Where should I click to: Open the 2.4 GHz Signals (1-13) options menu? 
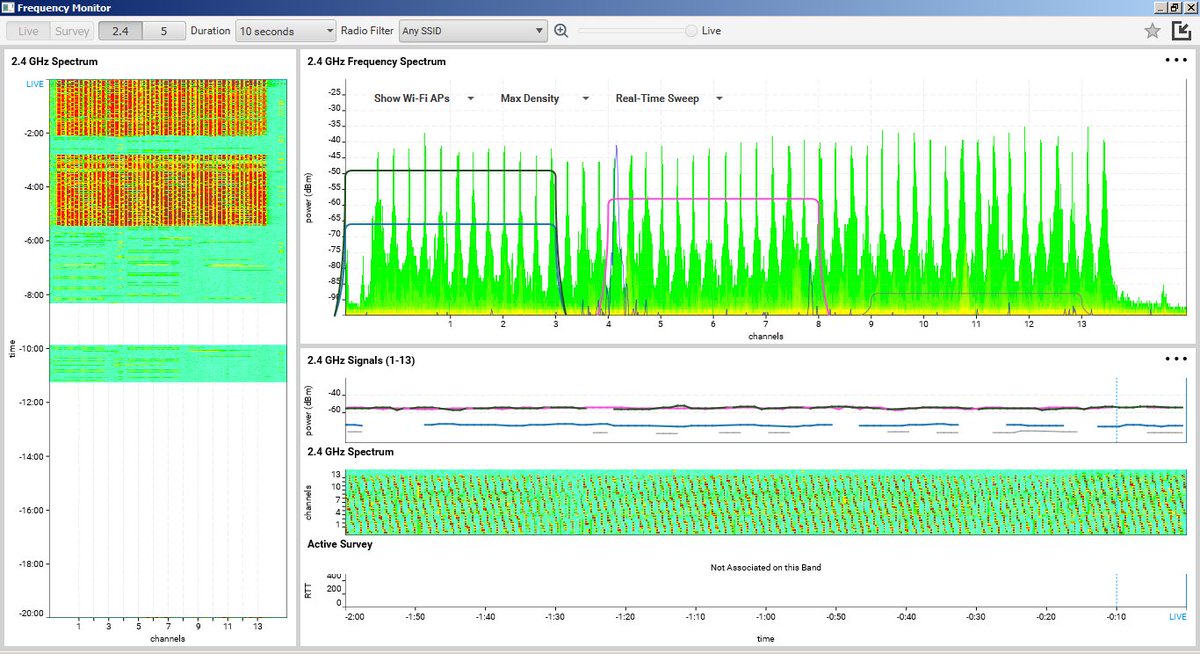pyautogui.click(x=1175, y=359)
